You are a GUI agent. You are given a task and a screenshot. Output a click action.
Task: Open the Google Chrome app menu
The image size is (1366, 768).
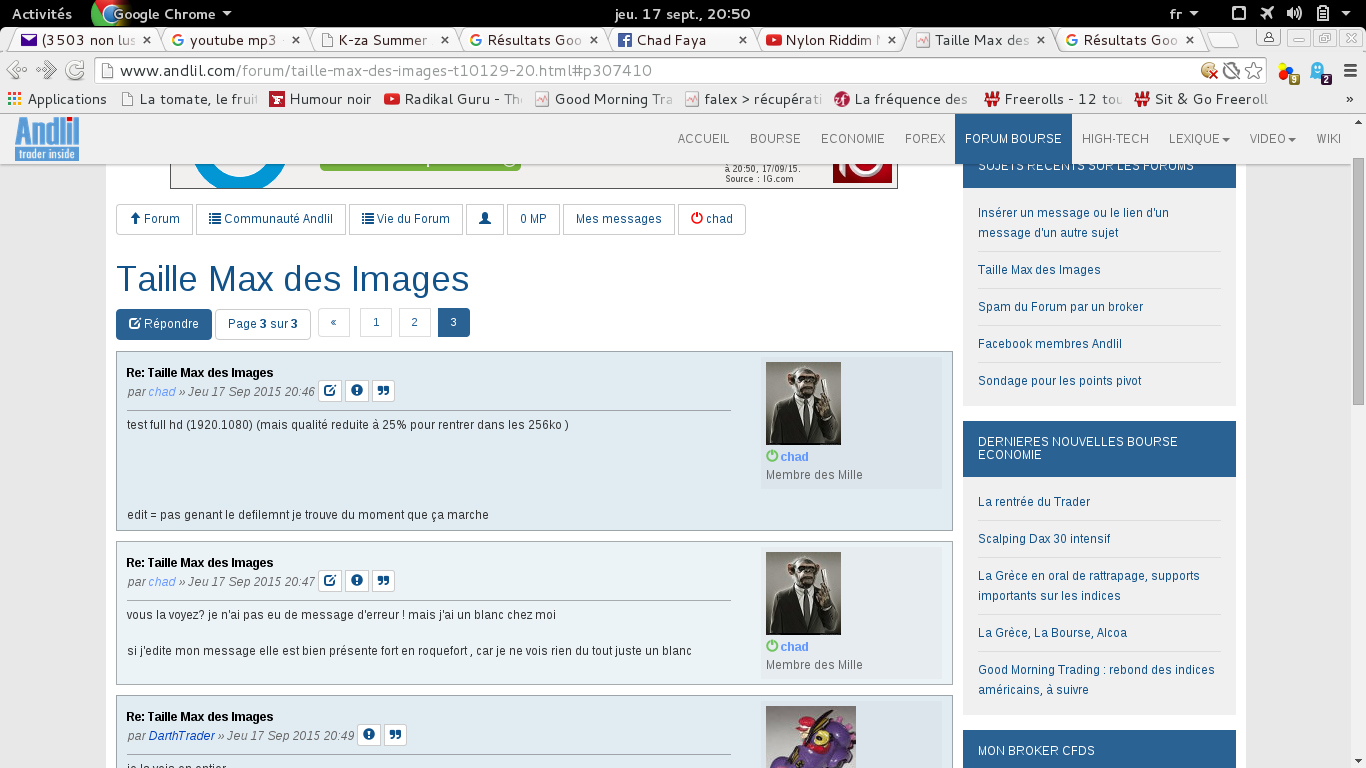[x=163, y=14]
